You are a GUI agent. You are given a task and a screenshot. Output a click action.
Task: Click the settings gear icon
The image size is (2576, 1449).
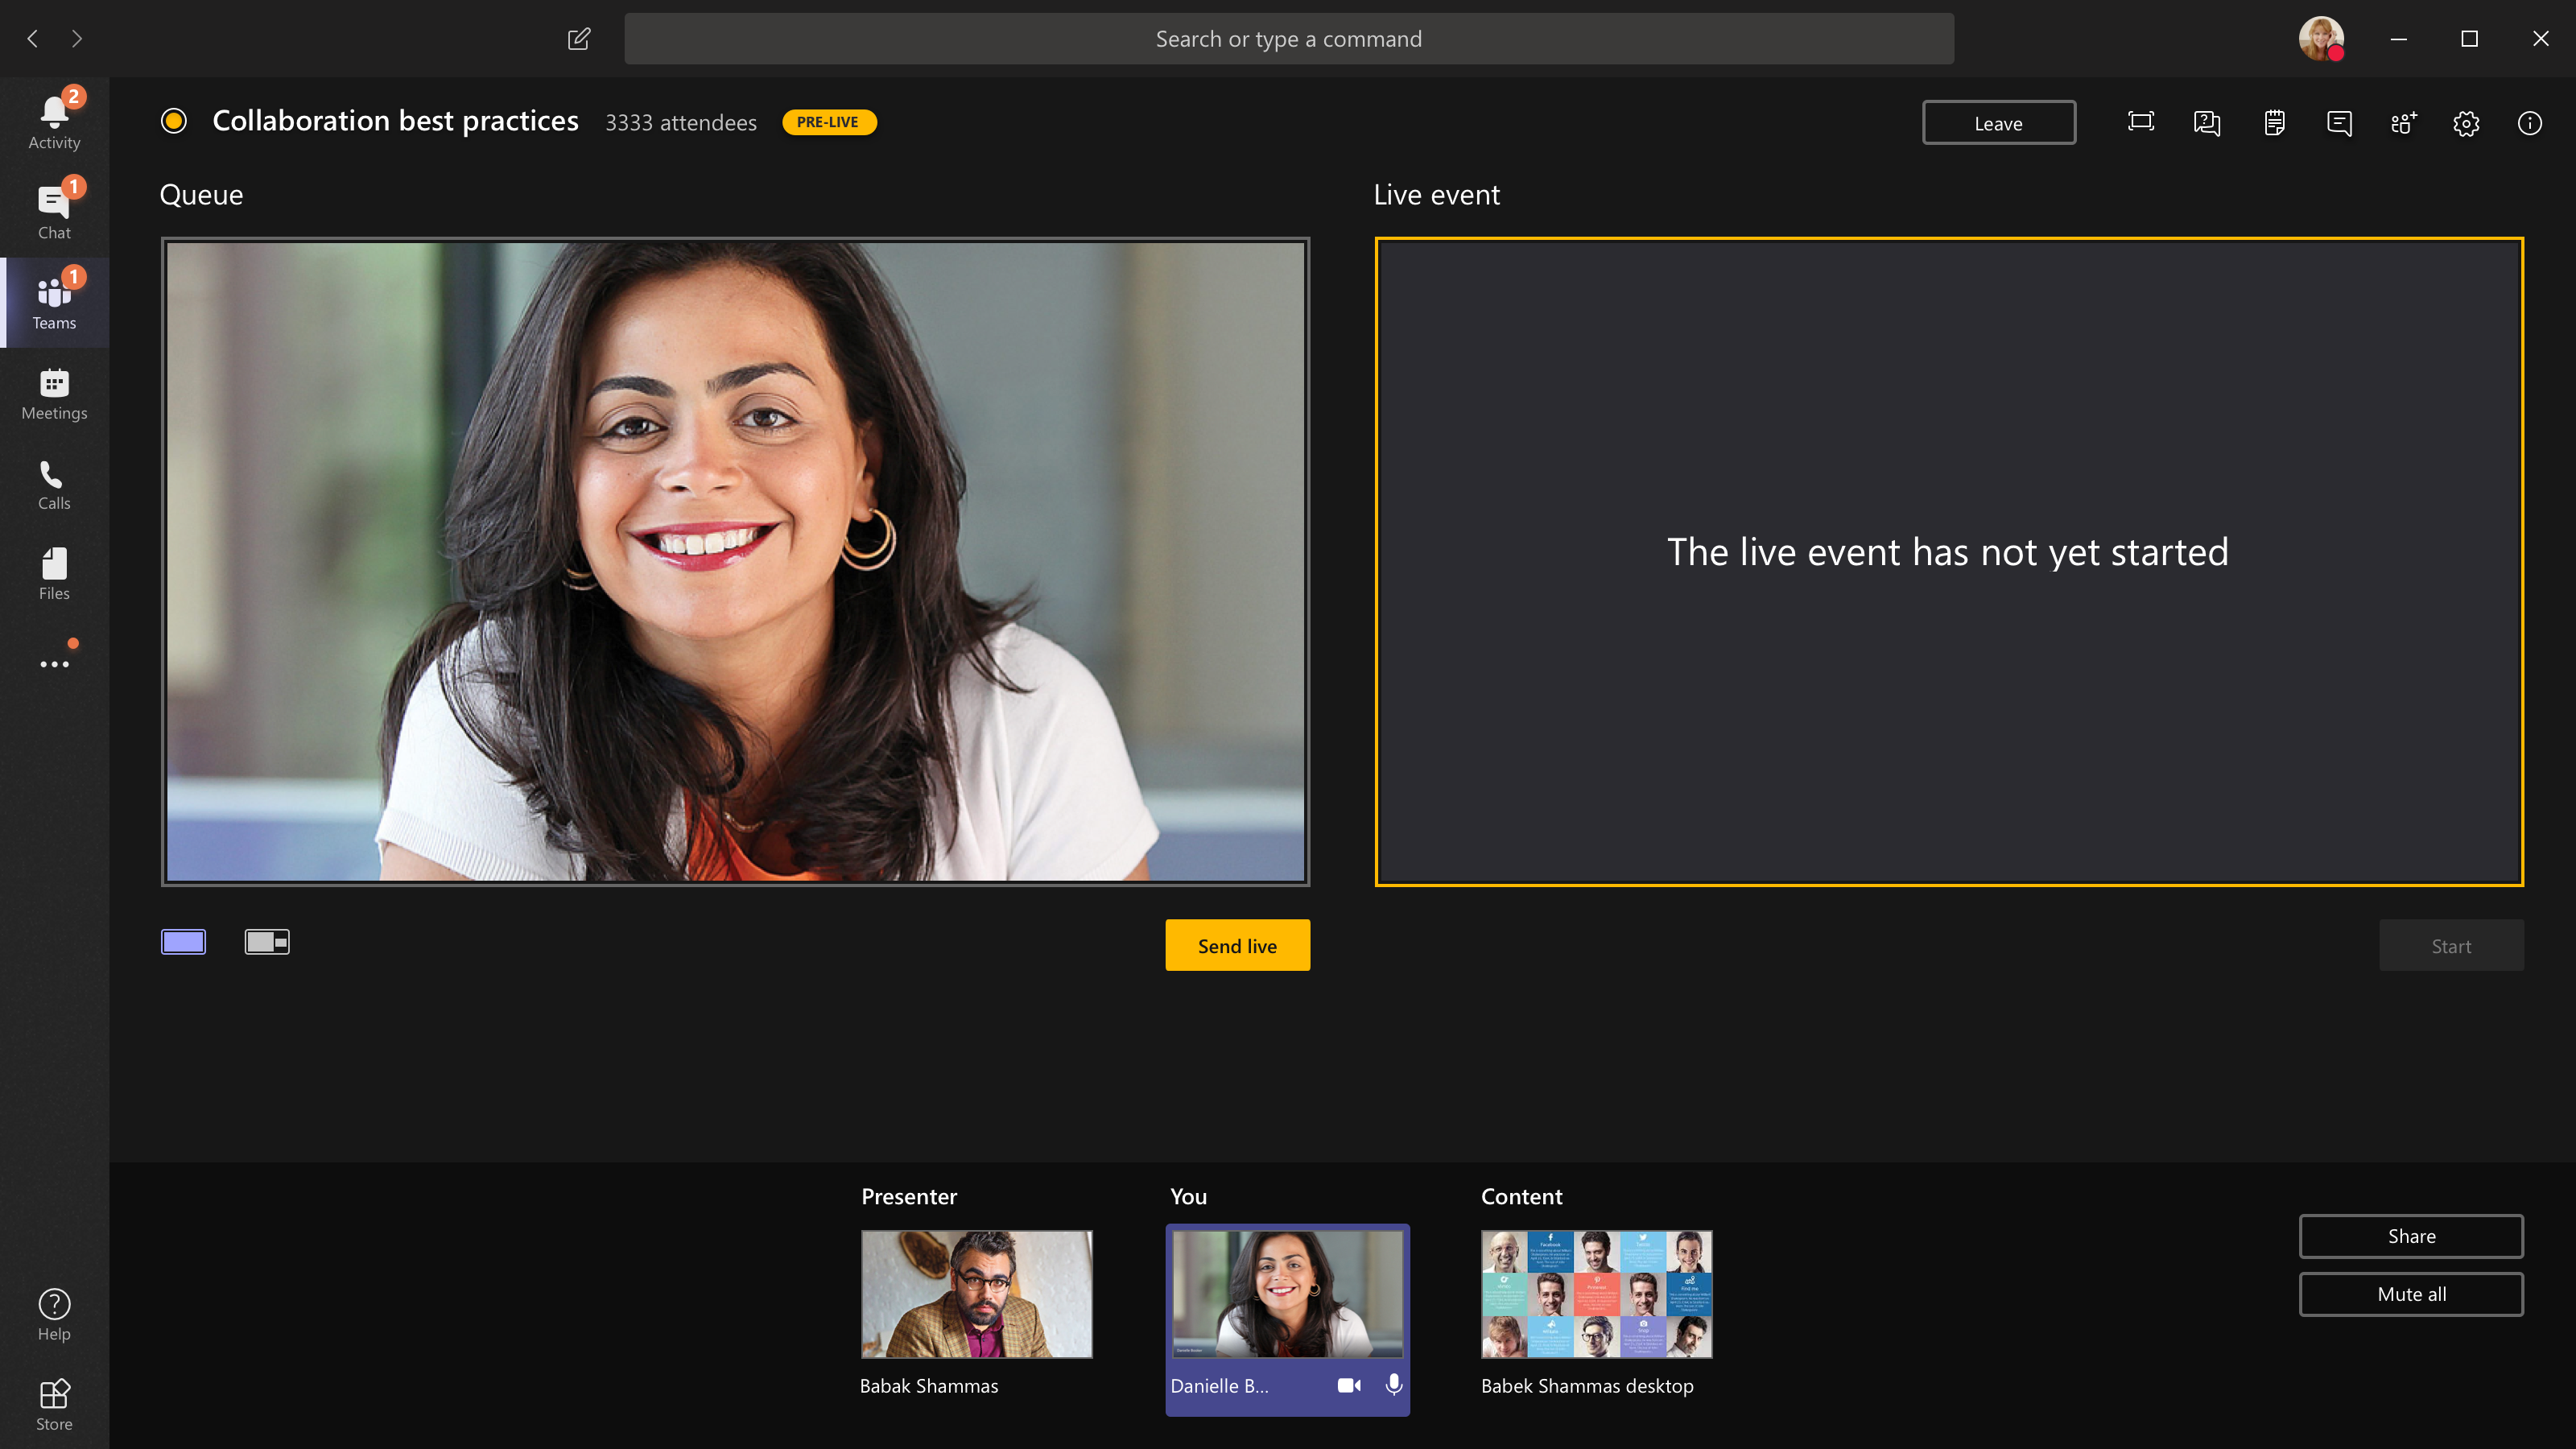tap(2467, 122)
